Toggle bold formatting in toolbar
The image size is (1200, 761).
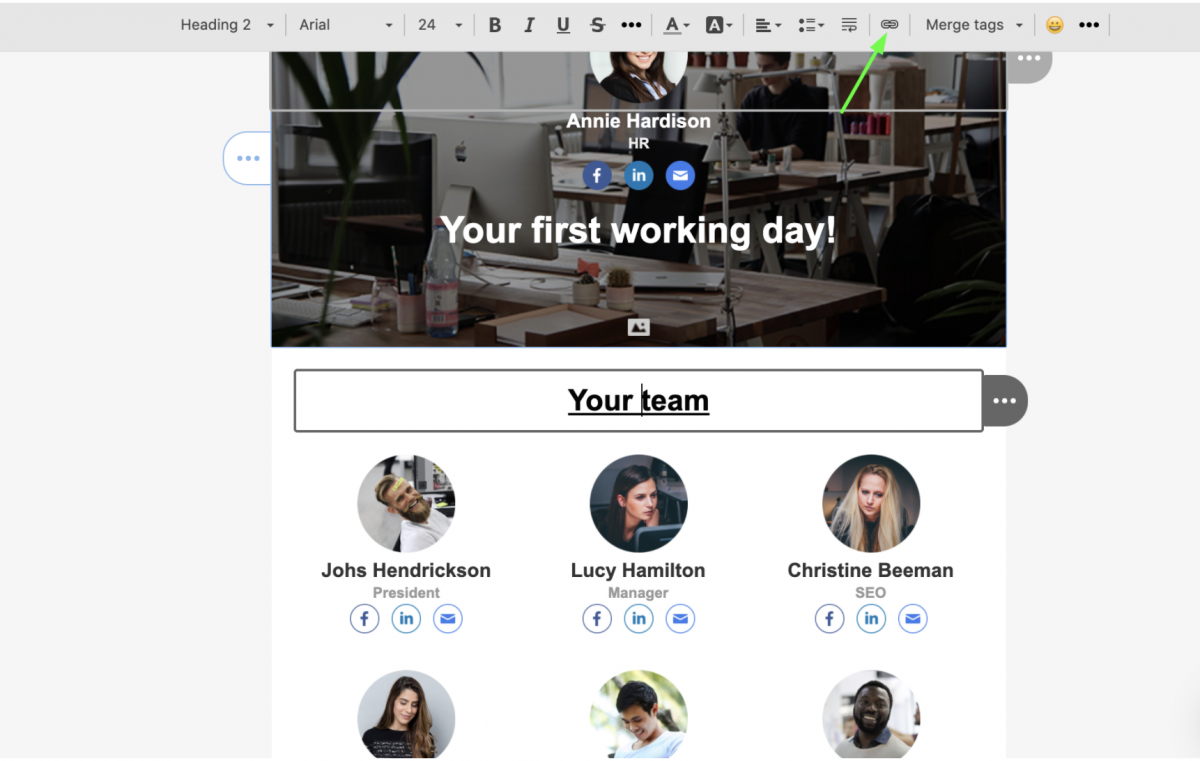click(495, 25)
